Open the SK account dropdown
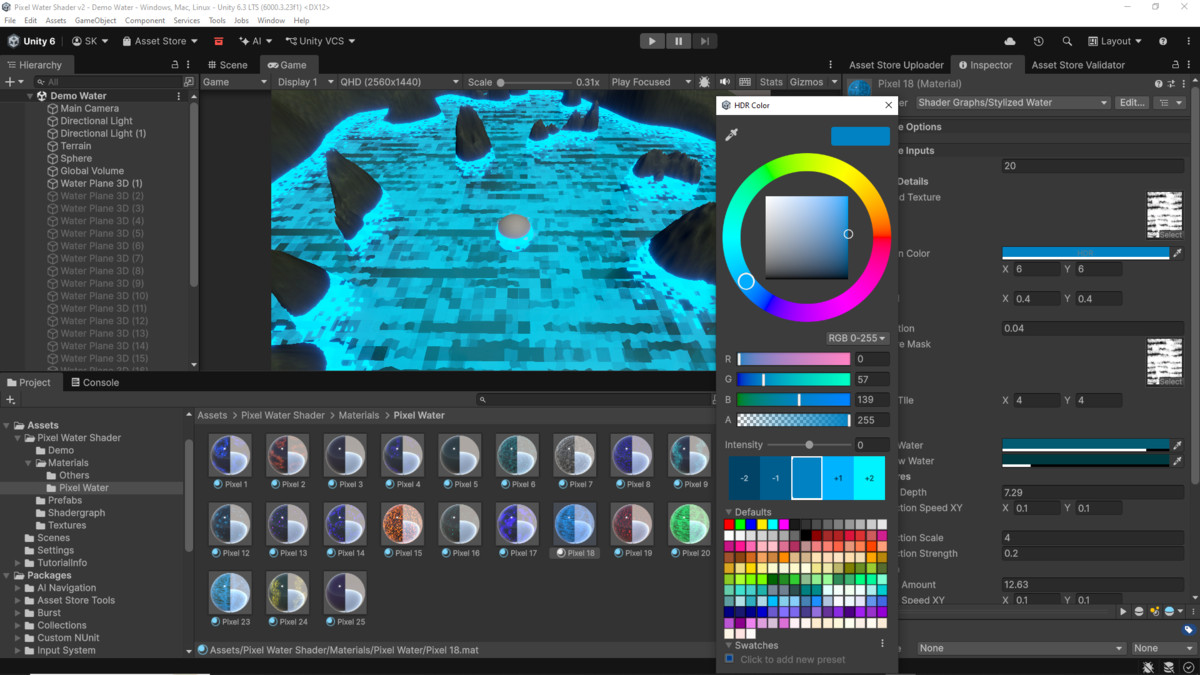This screenshot has width=1200, height=675. pyautogui.click(x=89, y=41)
